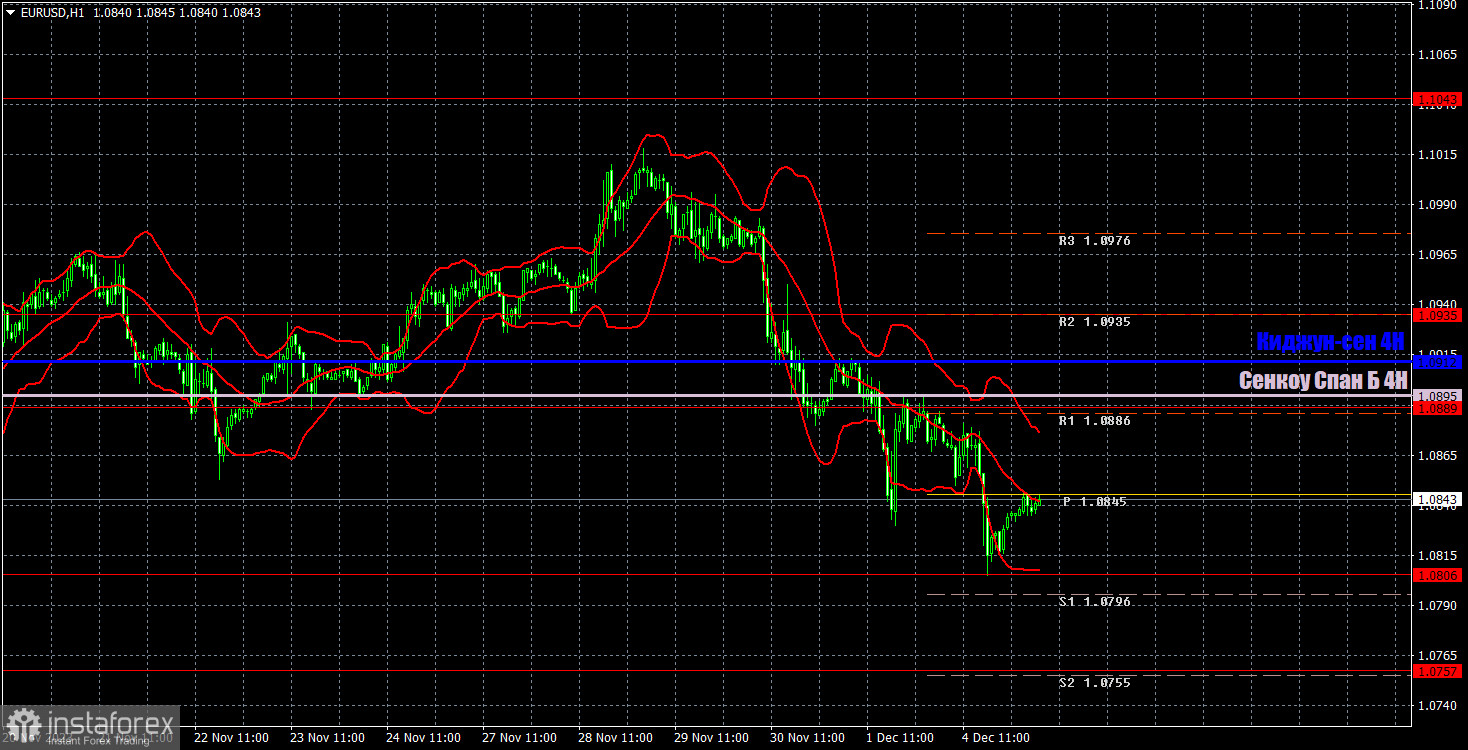Click the 30 Nov 11:00 time label
The image size is (1468, 750).
click(807, 737)
